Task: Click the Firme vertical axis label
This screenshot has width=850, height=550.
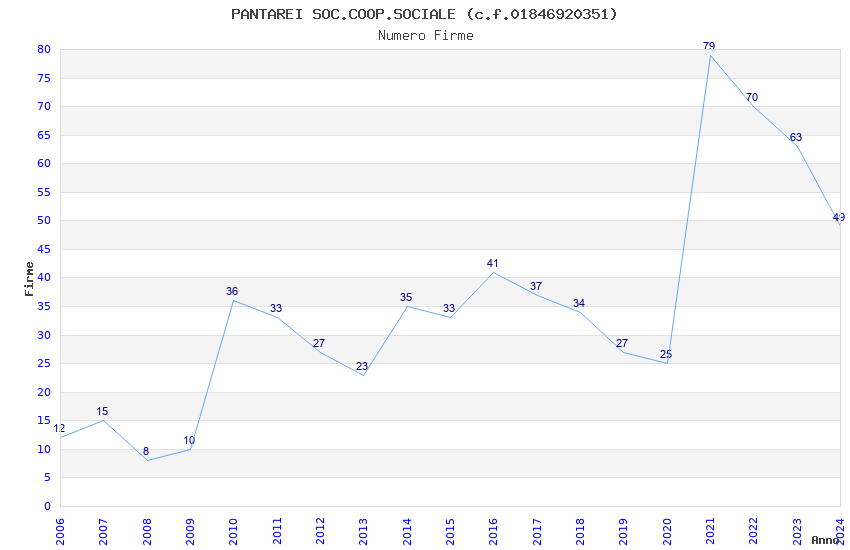Action: click(x=29, y=279)
